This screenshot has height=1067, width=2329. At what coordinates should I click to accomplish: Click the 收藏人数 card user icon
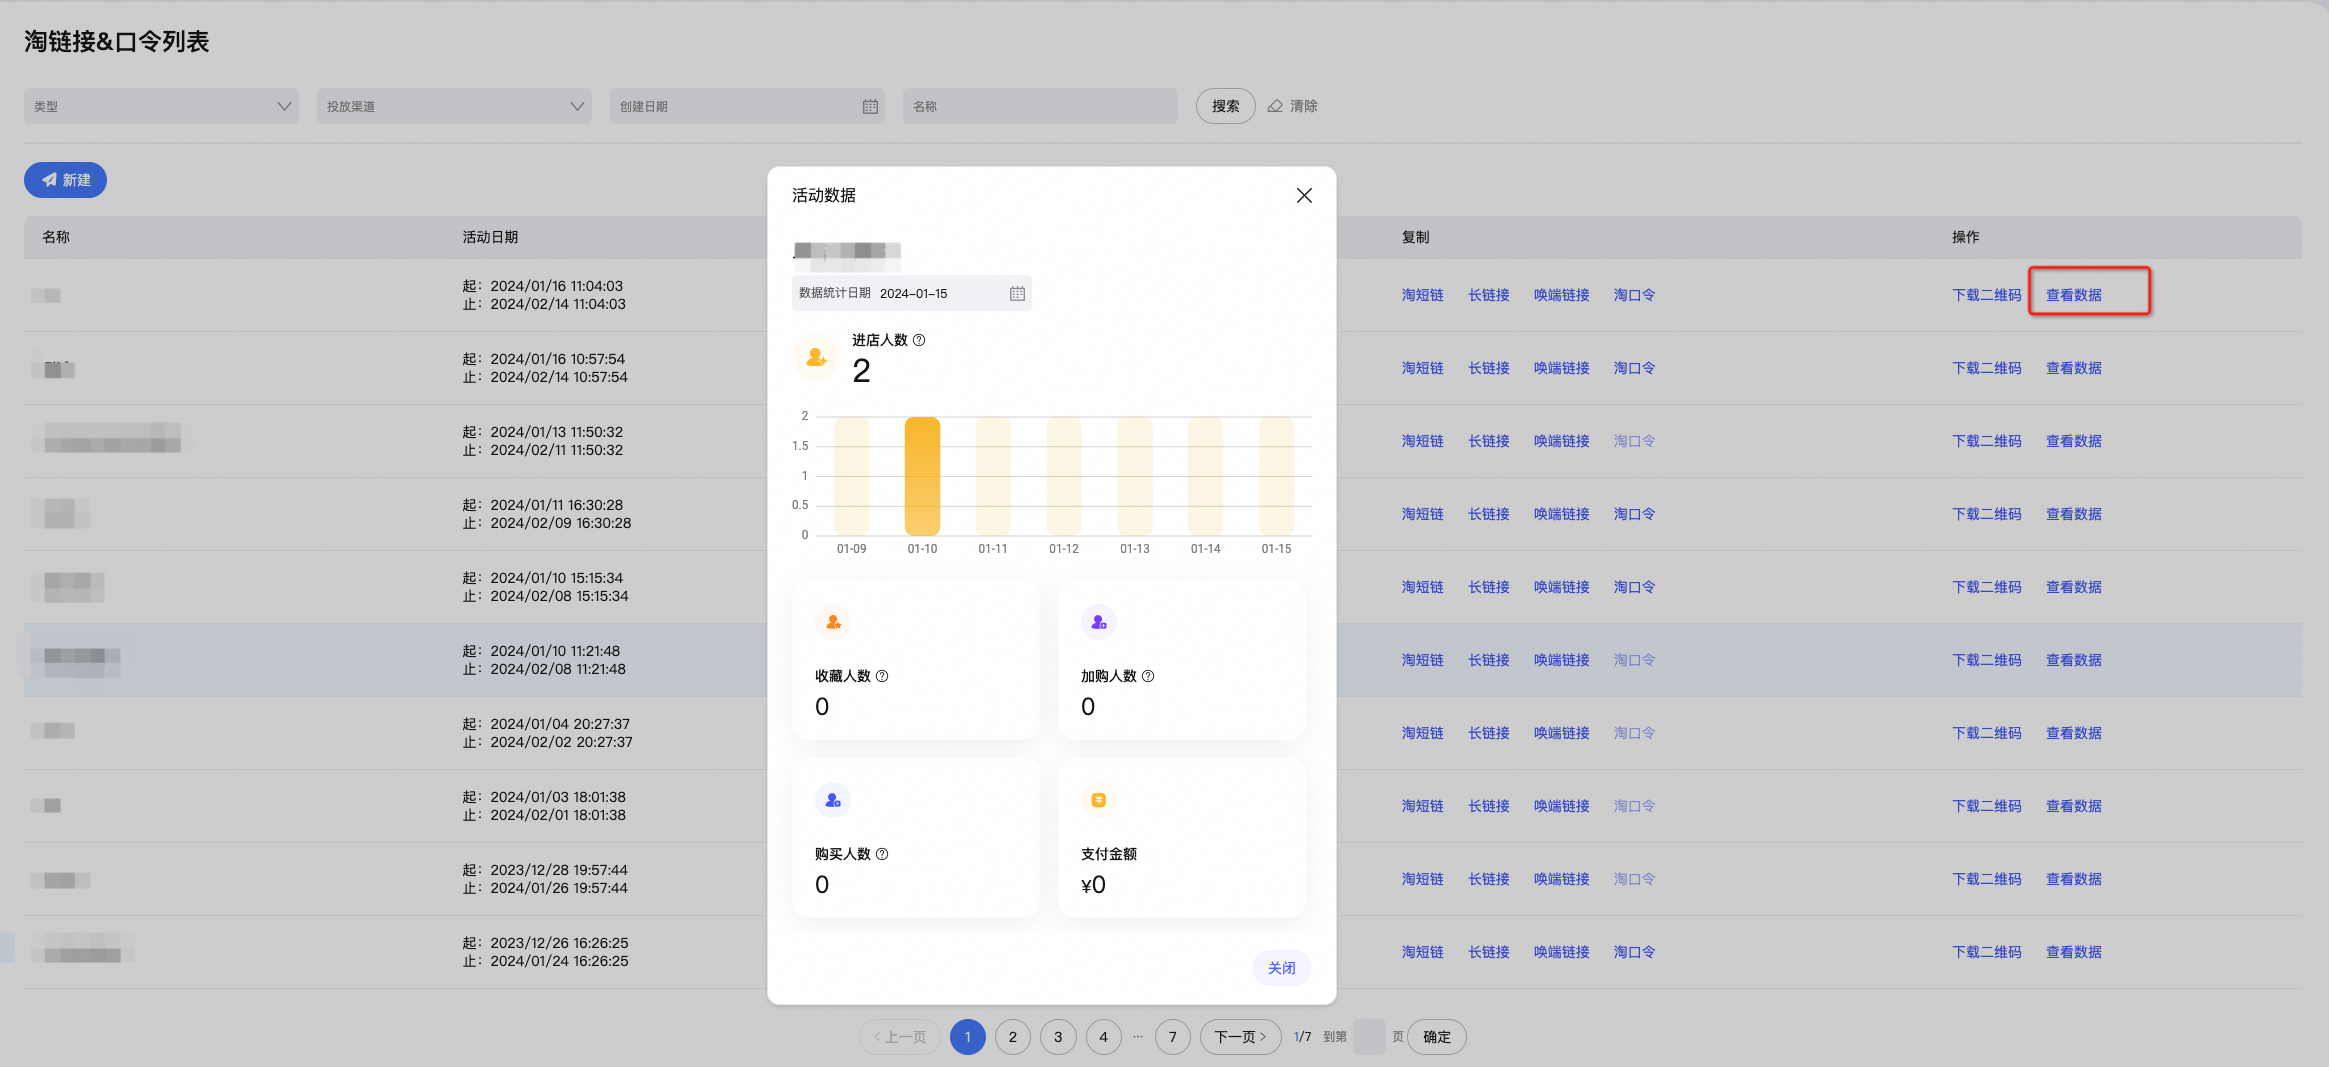click(x=833, y=622)
